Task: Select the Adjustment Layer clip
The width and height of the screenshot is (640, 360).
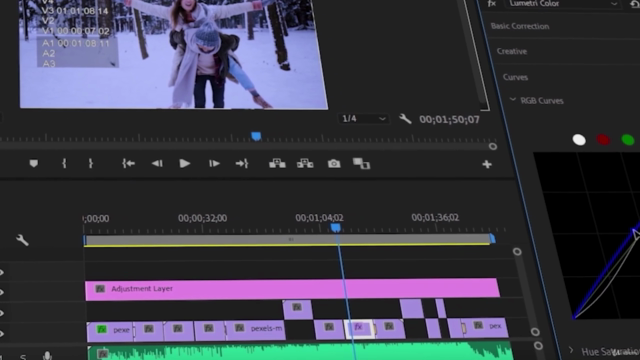Action: tap(292, 289)
